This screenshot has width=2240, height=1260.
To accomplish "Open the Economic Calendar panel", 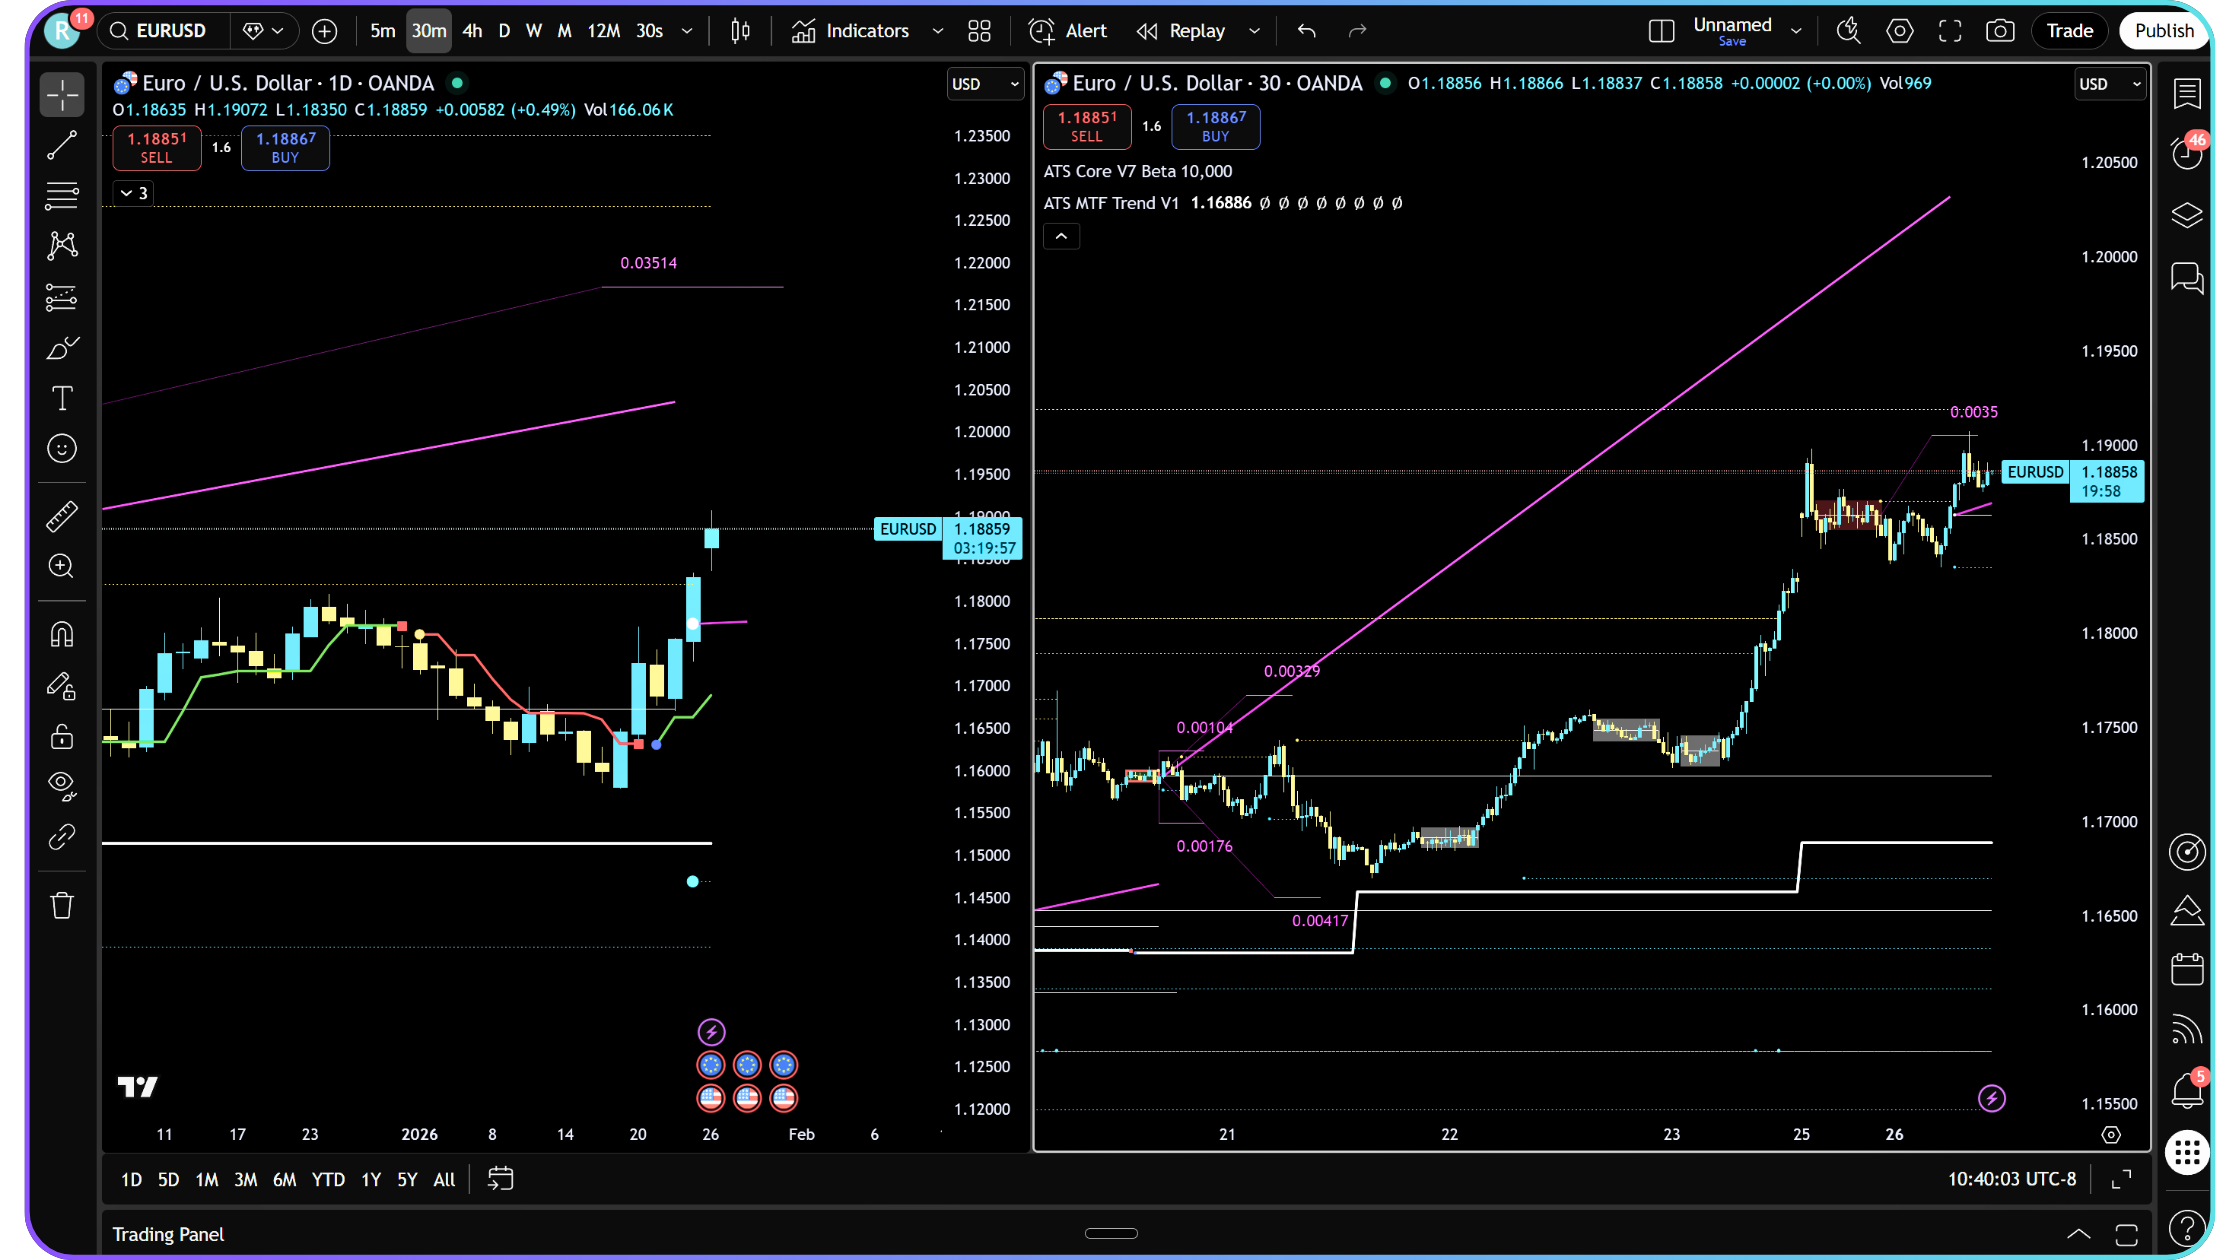I will click(2187, 969).
